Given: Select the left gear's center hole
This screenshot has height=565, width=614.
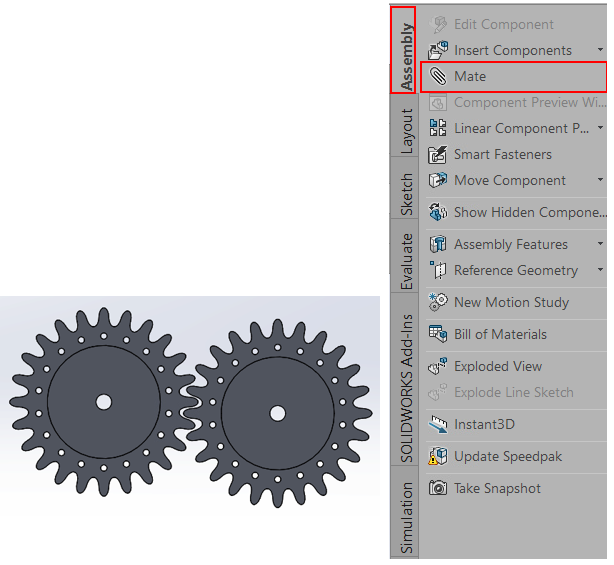Looking at the screenshot, I should pyautogui.click(x=104, y=402).
